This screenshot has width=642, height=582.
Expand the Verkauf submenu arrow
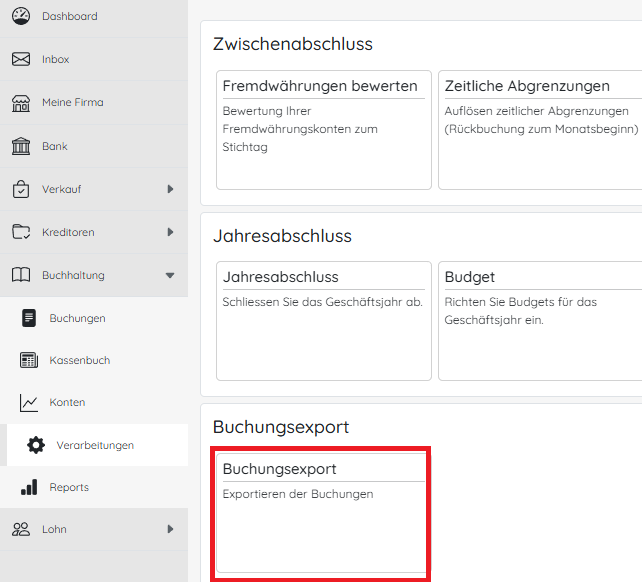[x=170, y=189]
